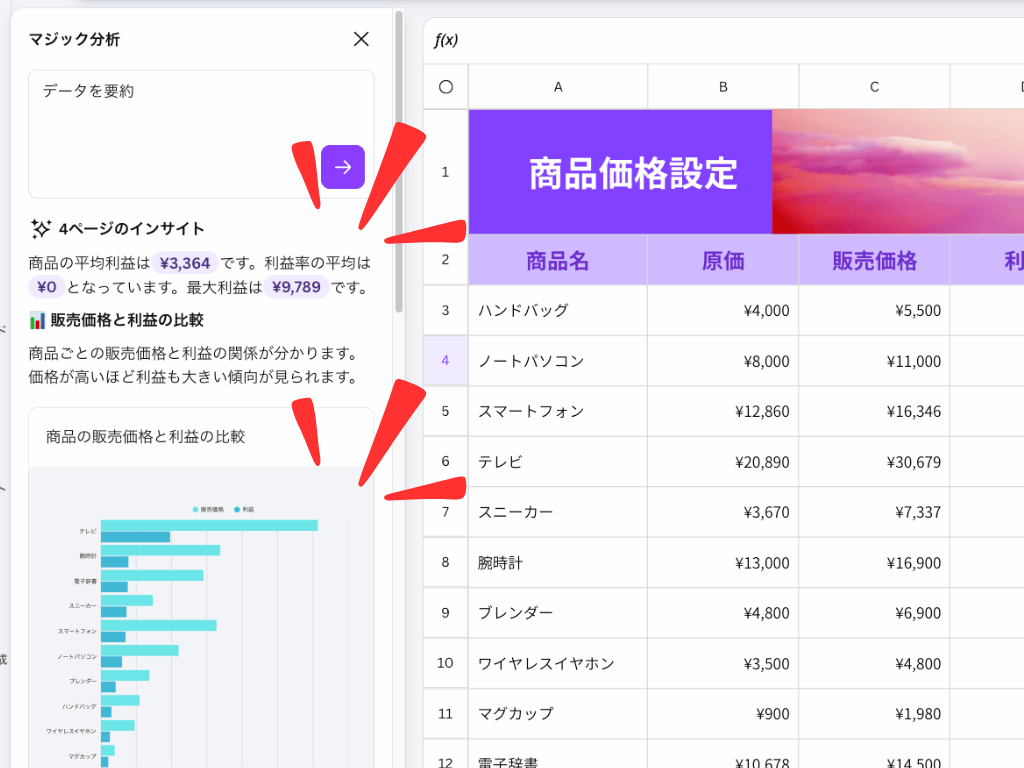Click the 販売価格 header cell

tap(874, 261)
